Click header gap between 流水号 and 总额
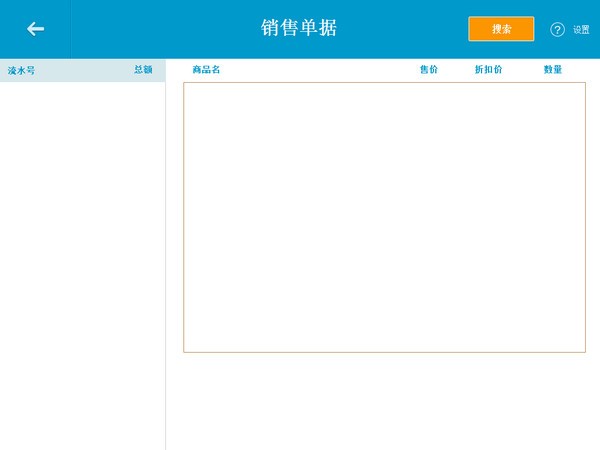Image resolution: width=600 pixels, height=450 pixels. (85, 70)
